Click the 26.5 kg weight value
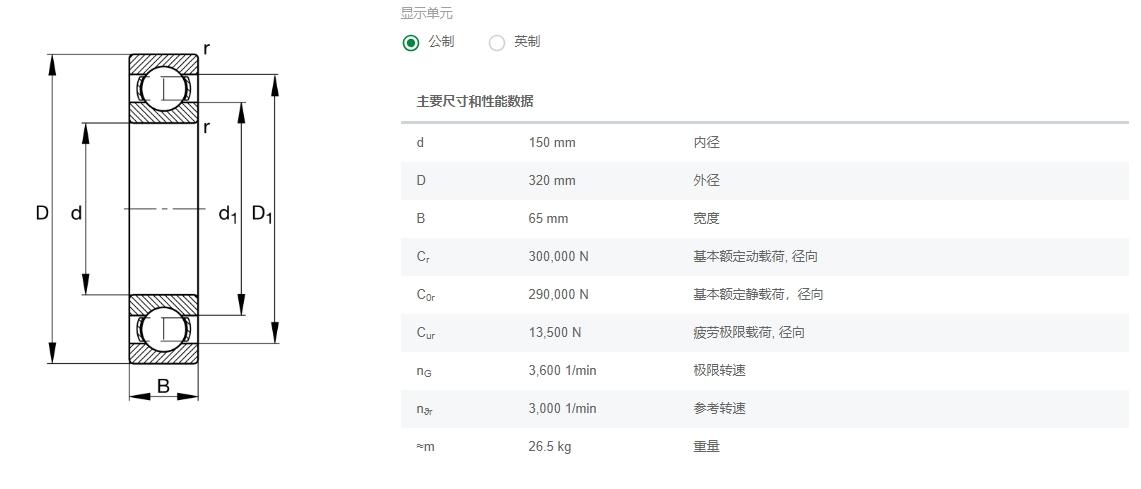The width and height of the screenshot is (1141, 489). coord(549,446)
